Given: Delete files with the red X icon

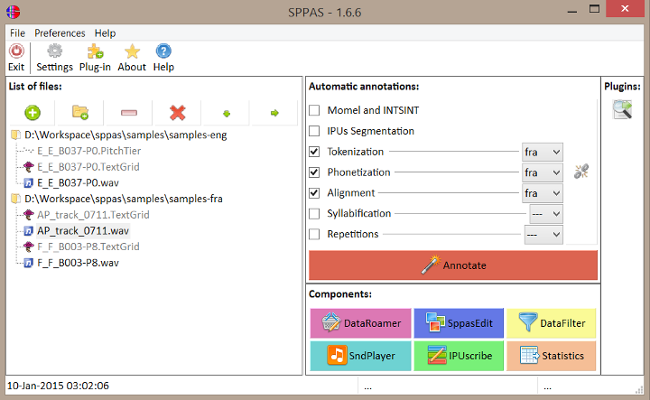Looking at the screenshot, I should coord(177,113).
